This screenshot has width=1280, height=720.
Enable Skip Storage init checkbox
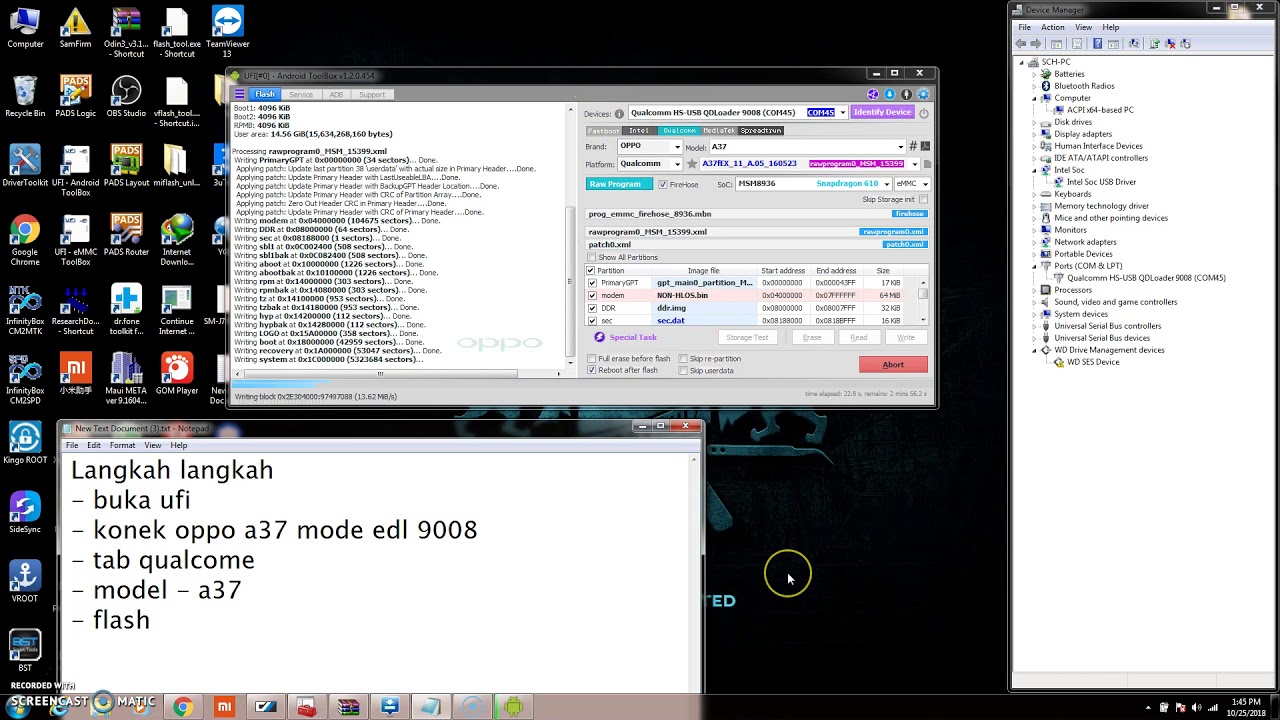click(x=924, y=200)
